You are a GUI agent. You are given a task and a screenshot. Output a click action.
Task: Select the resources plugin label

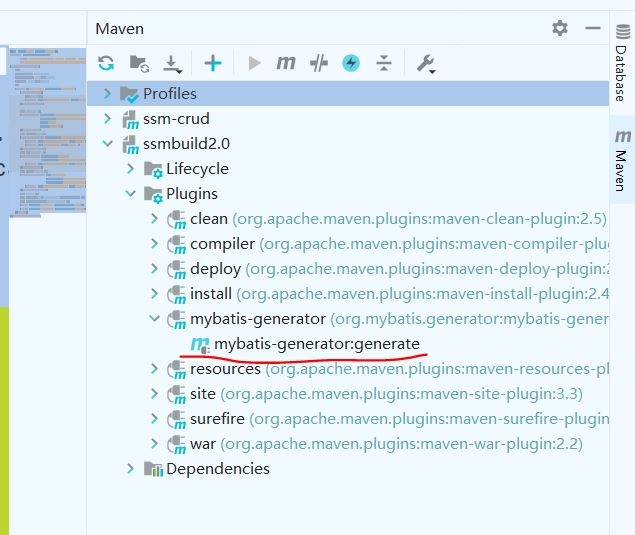226,369
